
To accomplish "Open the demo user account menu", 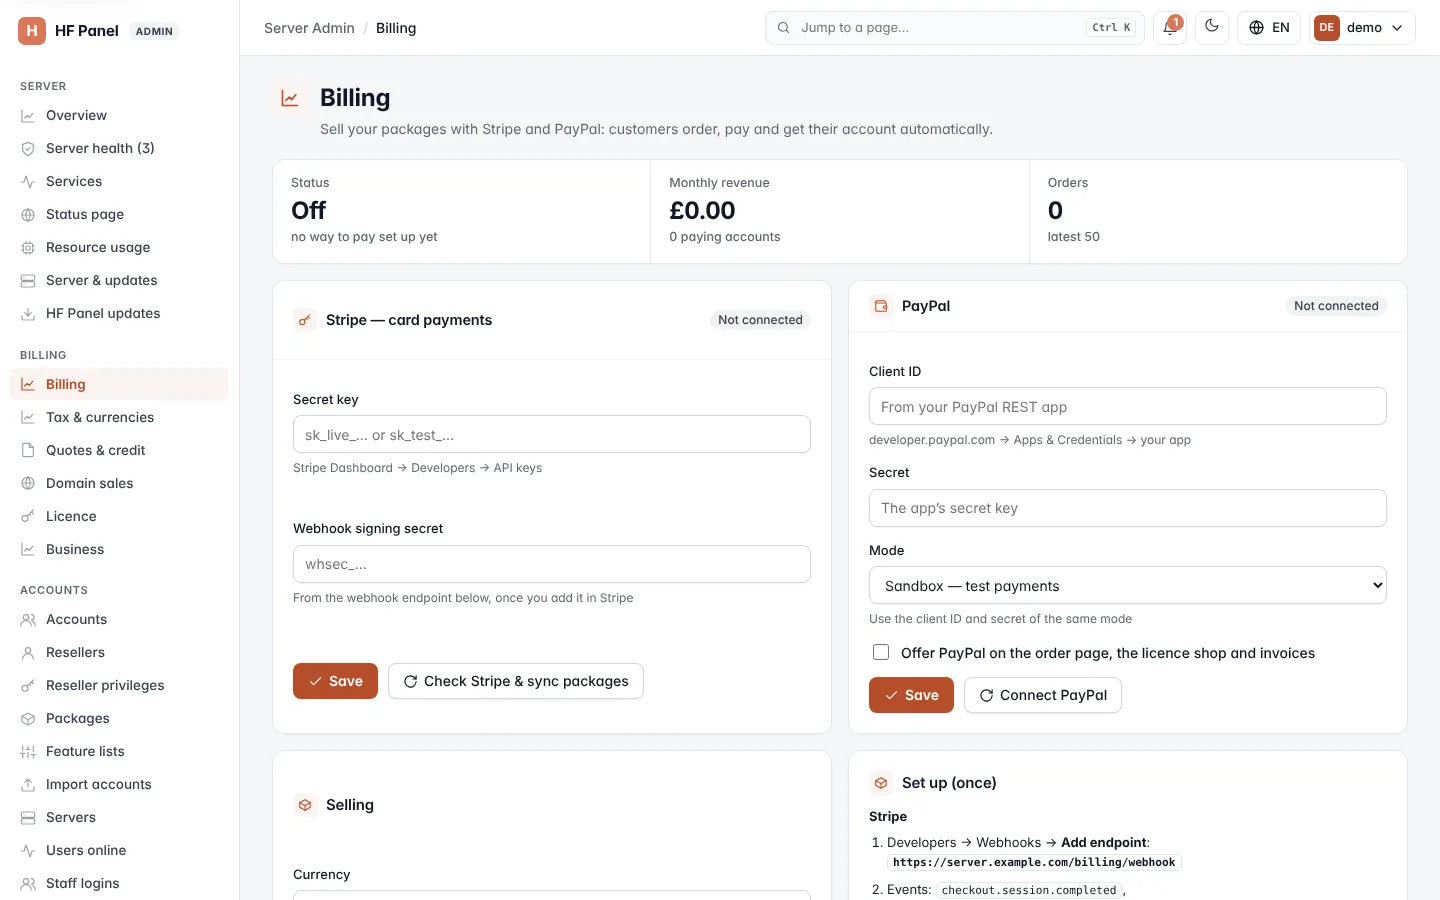I will 1362,28.
